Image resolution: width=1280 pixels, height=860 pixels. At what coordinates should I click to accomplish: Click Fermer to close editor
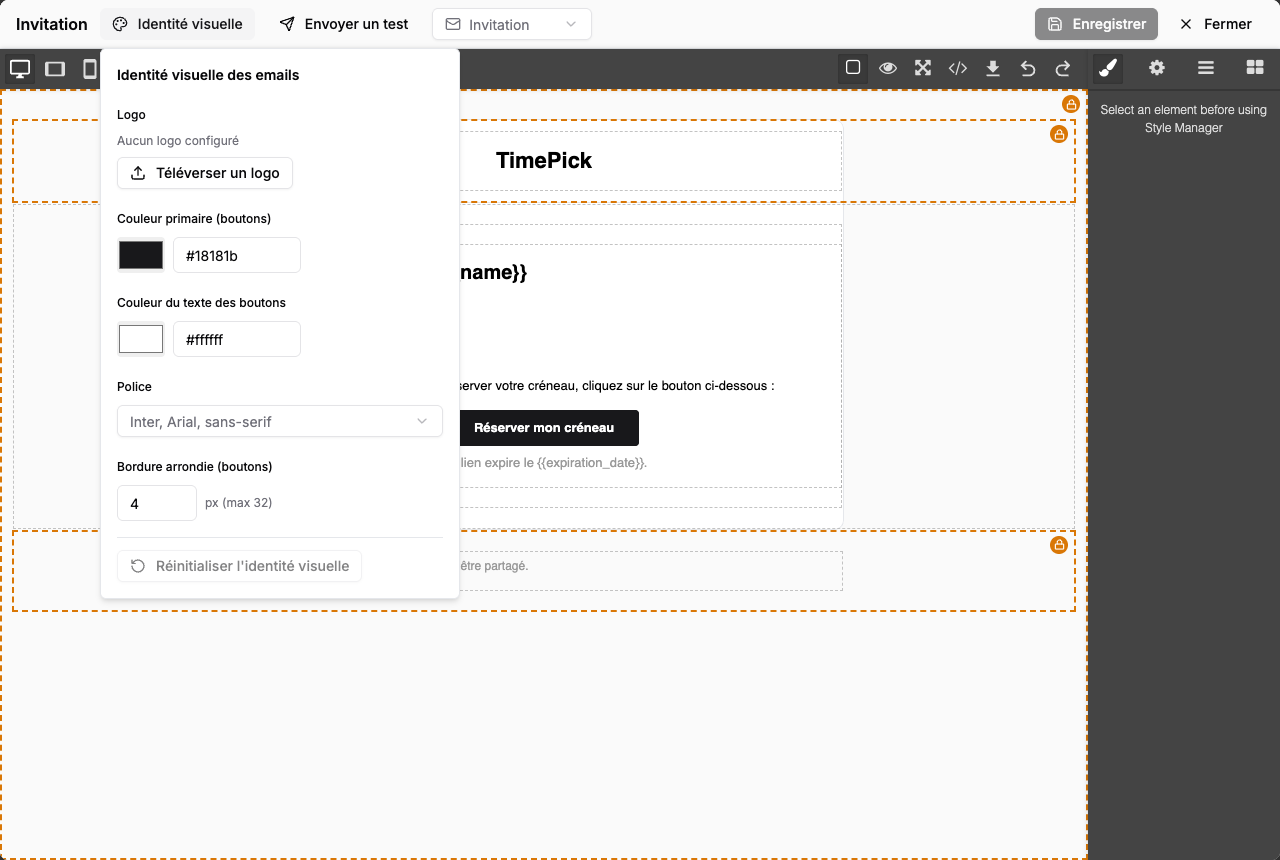tap(1216, 24)
